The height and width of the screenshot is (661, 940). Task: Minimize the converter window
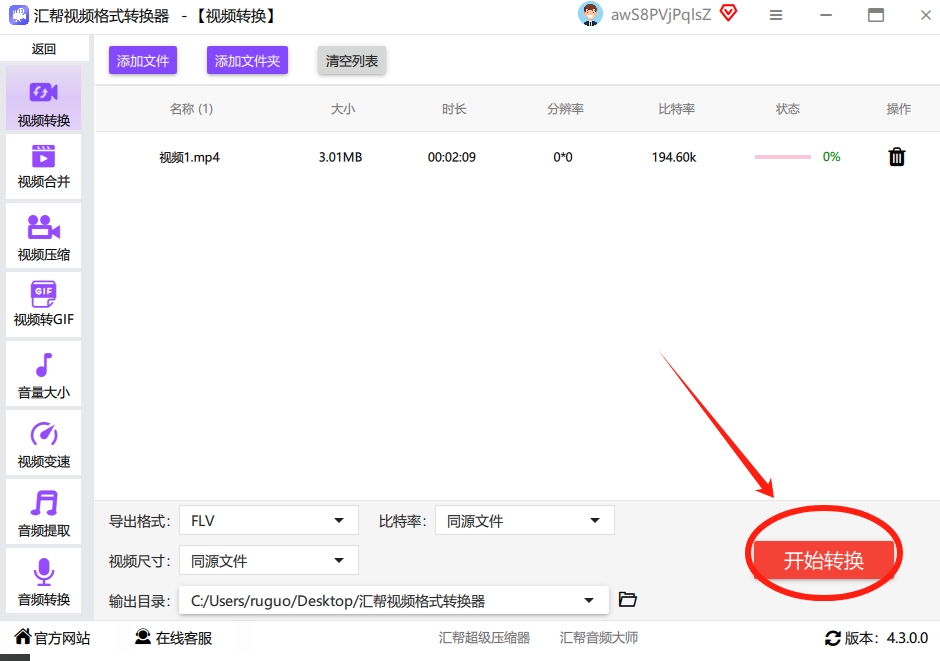click(826, 15)
